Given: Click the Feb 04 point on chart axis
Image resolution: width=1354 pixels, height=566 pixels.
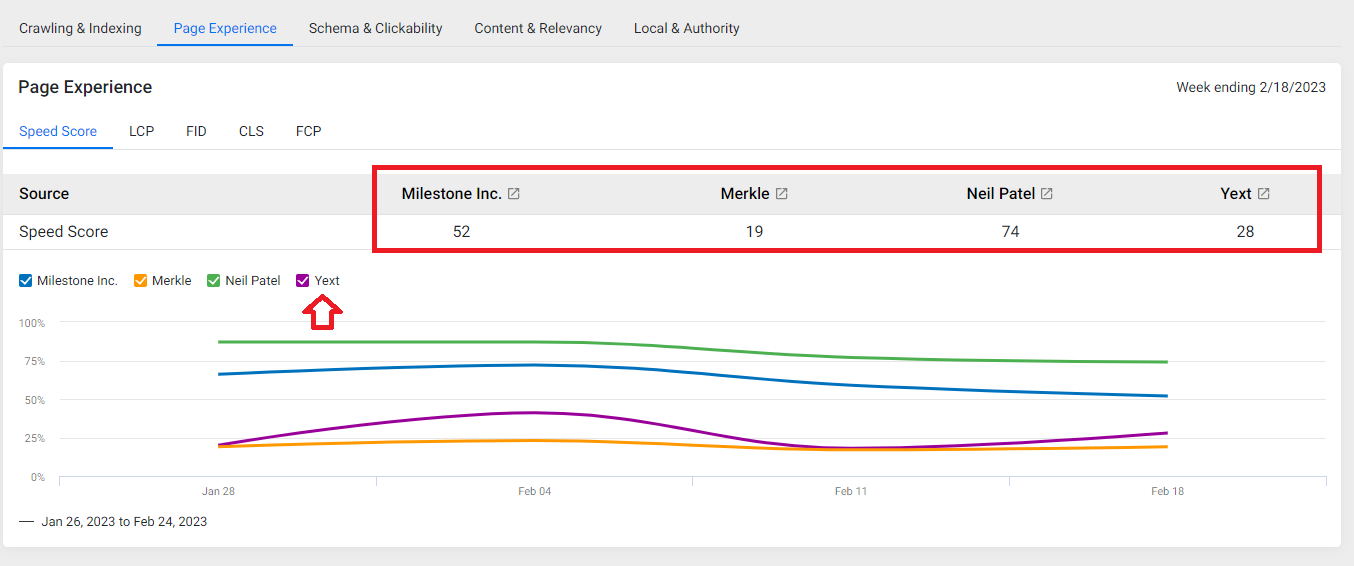Looking at the screenshot, I should coord(534,491).
